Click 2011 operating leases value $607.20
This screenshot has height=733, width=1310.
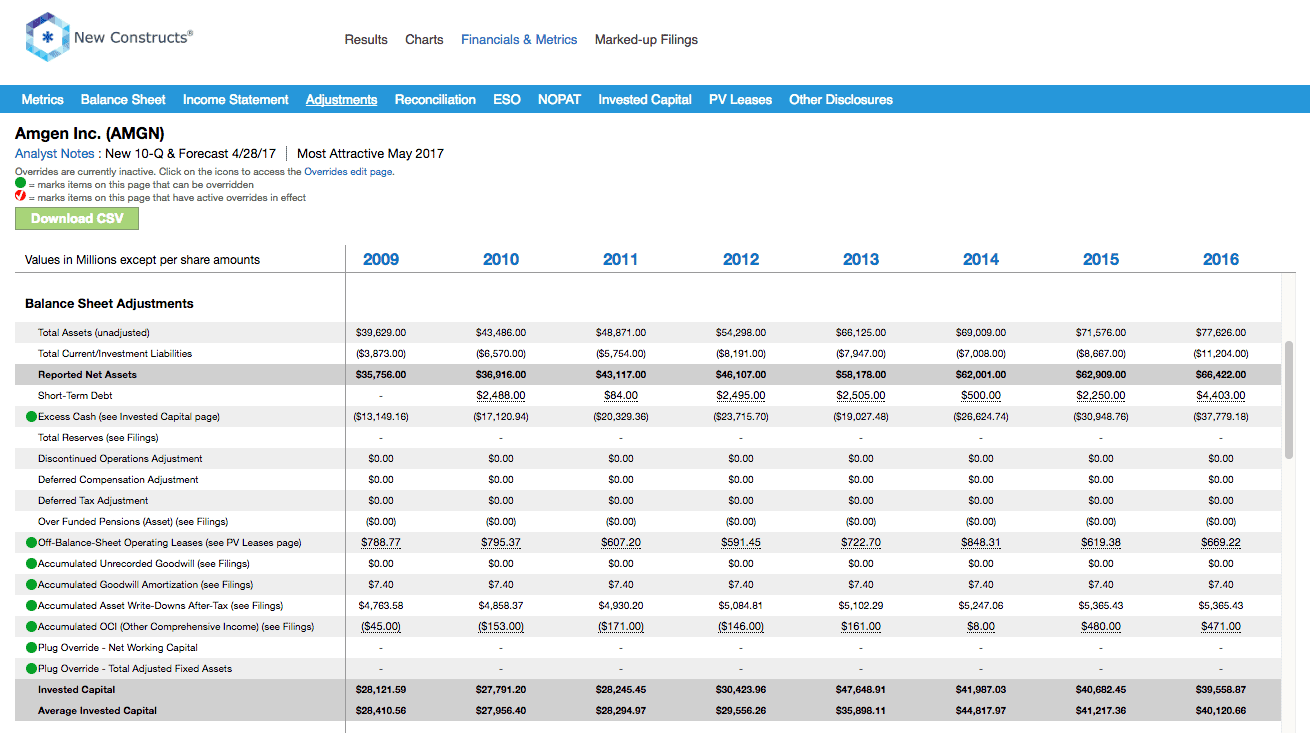click(621, 542)
